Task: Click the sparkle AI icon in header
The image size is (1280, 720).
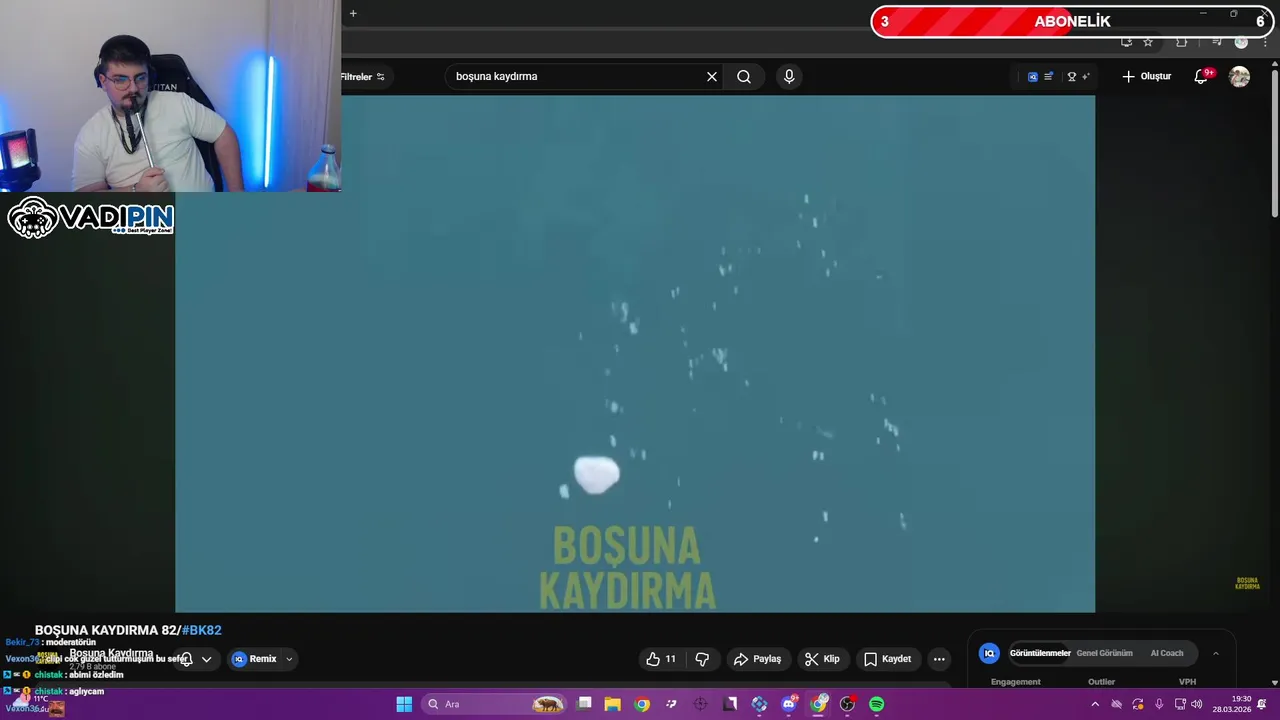Action: pos(1086,77)
